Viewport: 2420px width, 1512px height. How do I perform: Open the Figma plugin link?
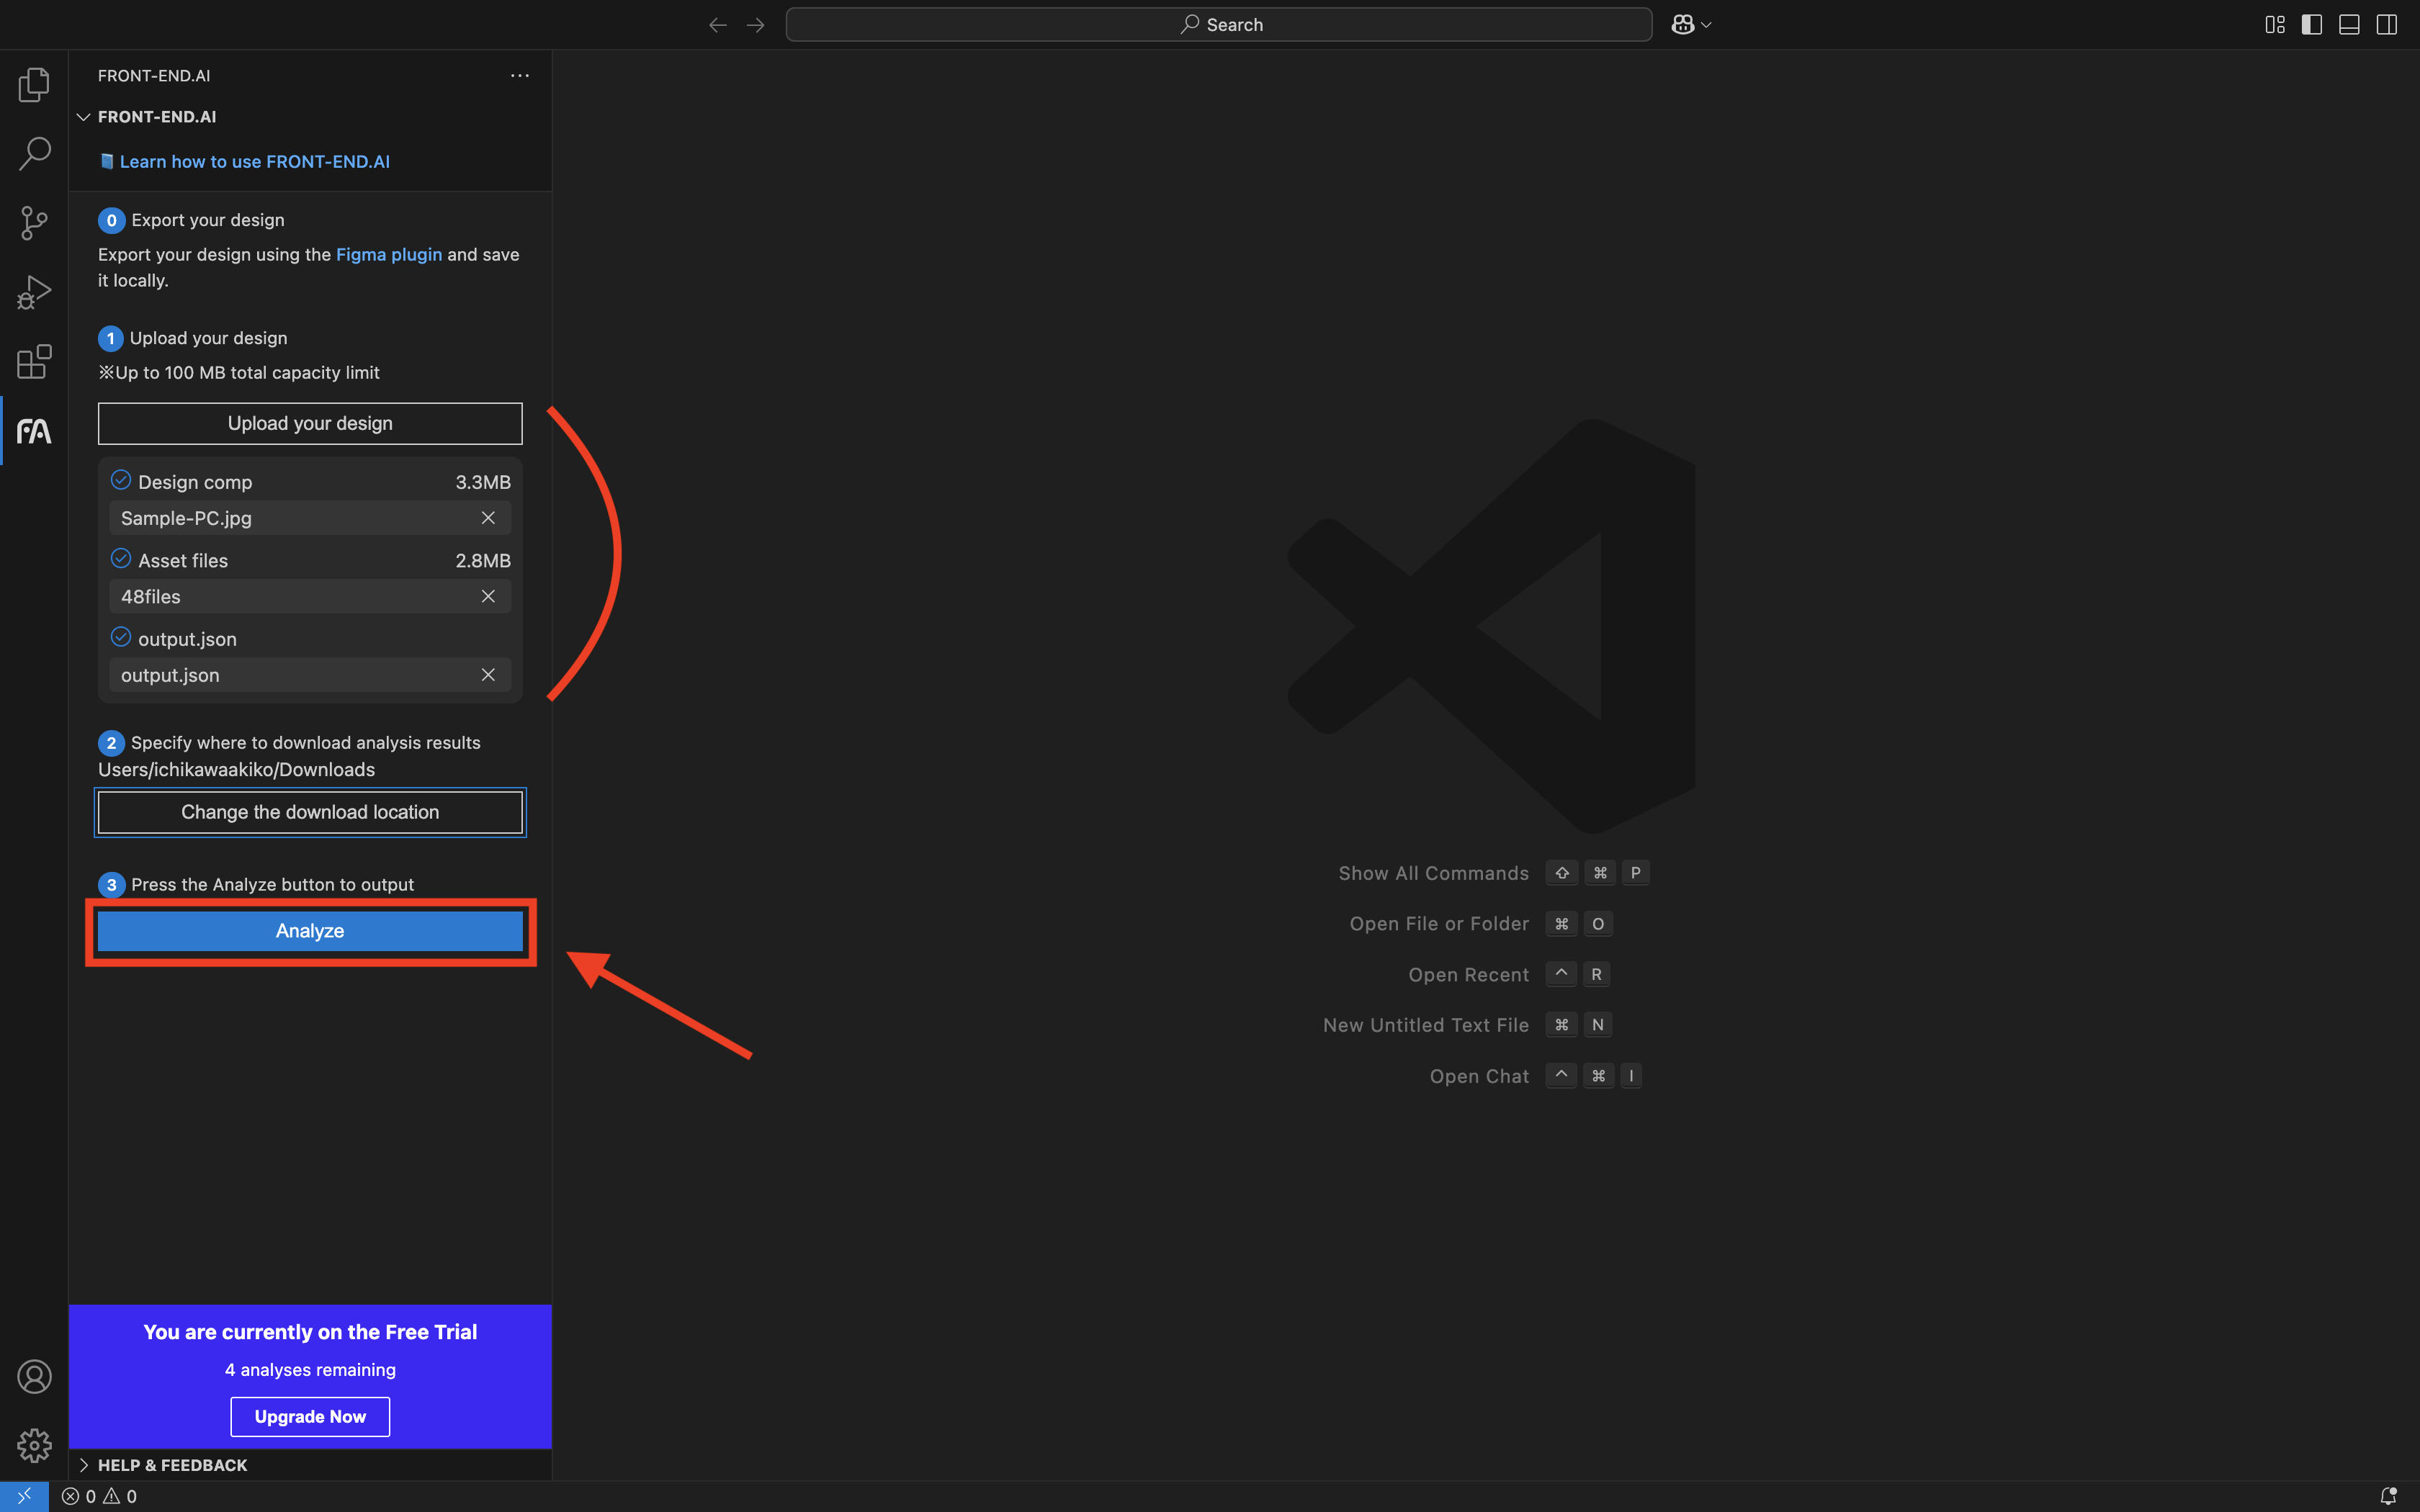[x=389, y=255]
